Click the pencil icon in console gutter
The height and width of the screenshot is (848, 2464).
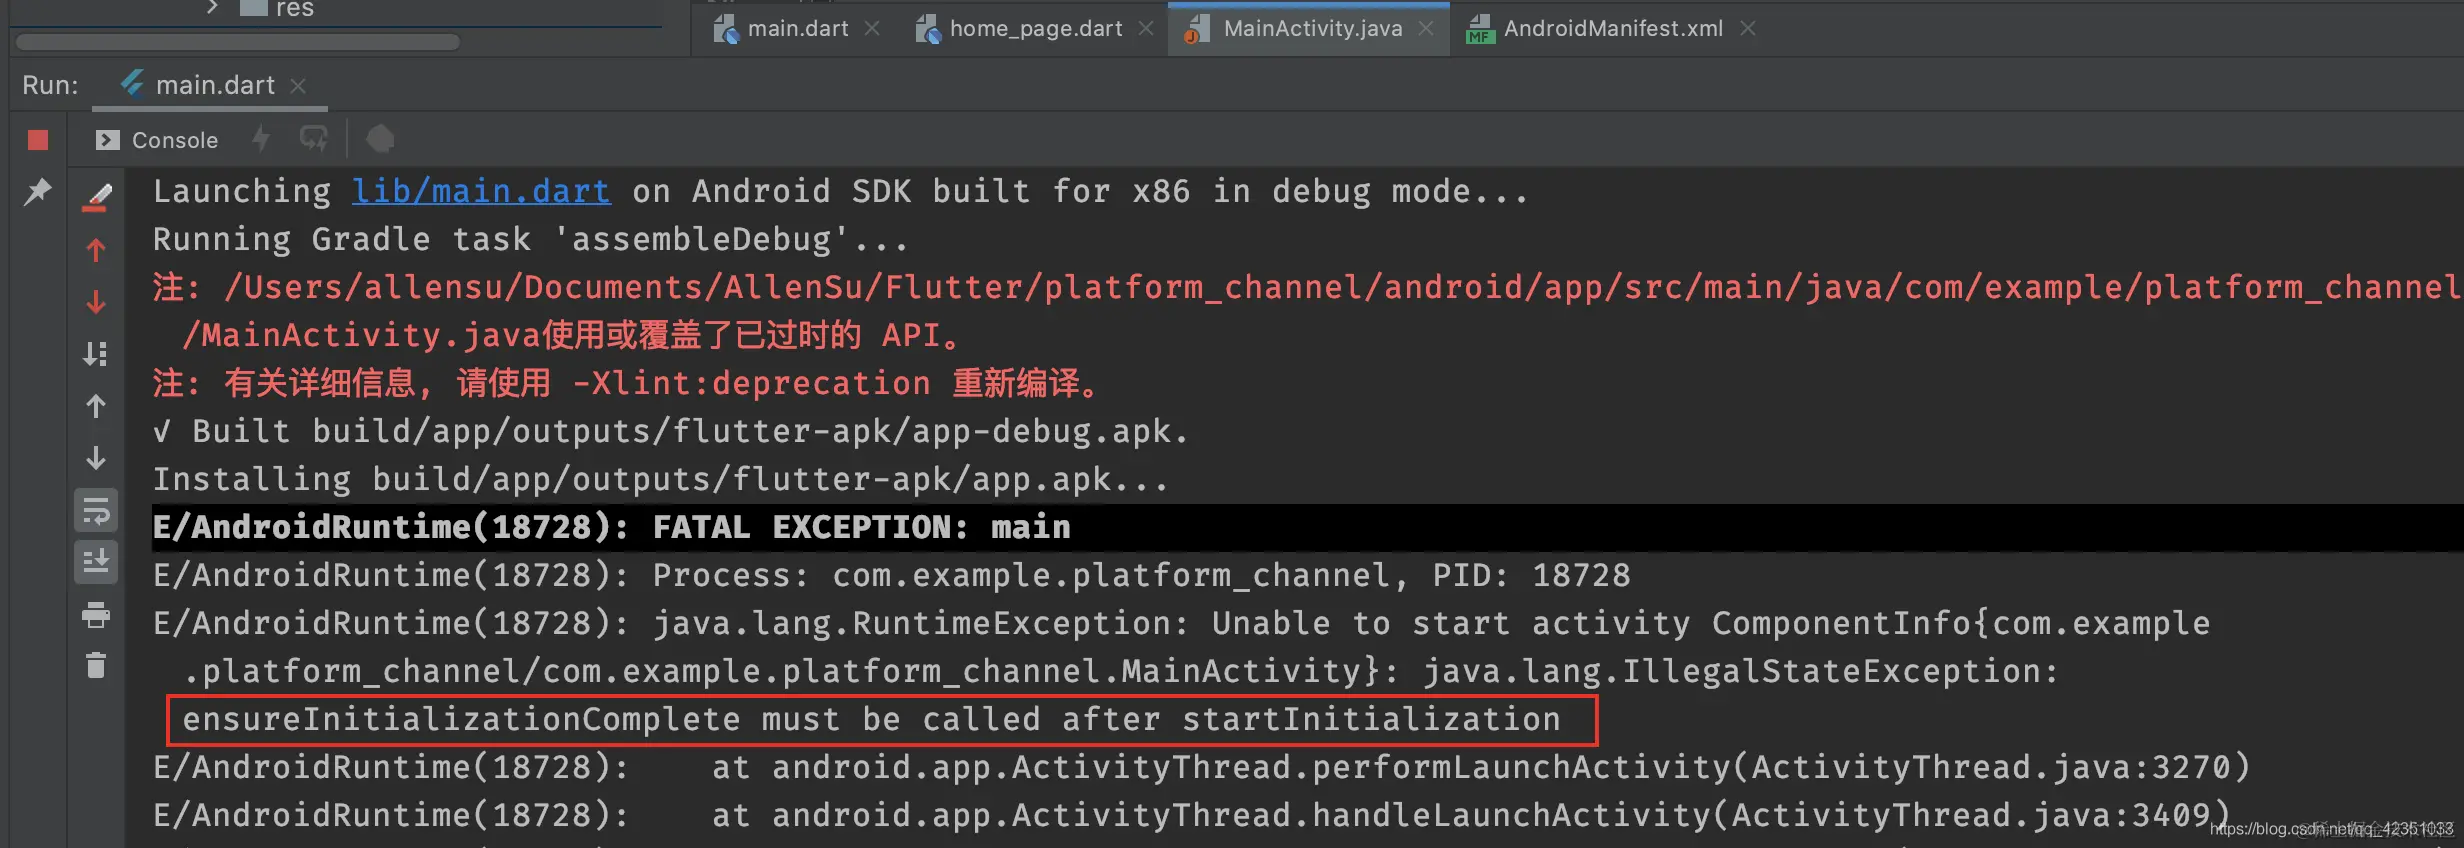pyautogui.click(x=96, y=197)
